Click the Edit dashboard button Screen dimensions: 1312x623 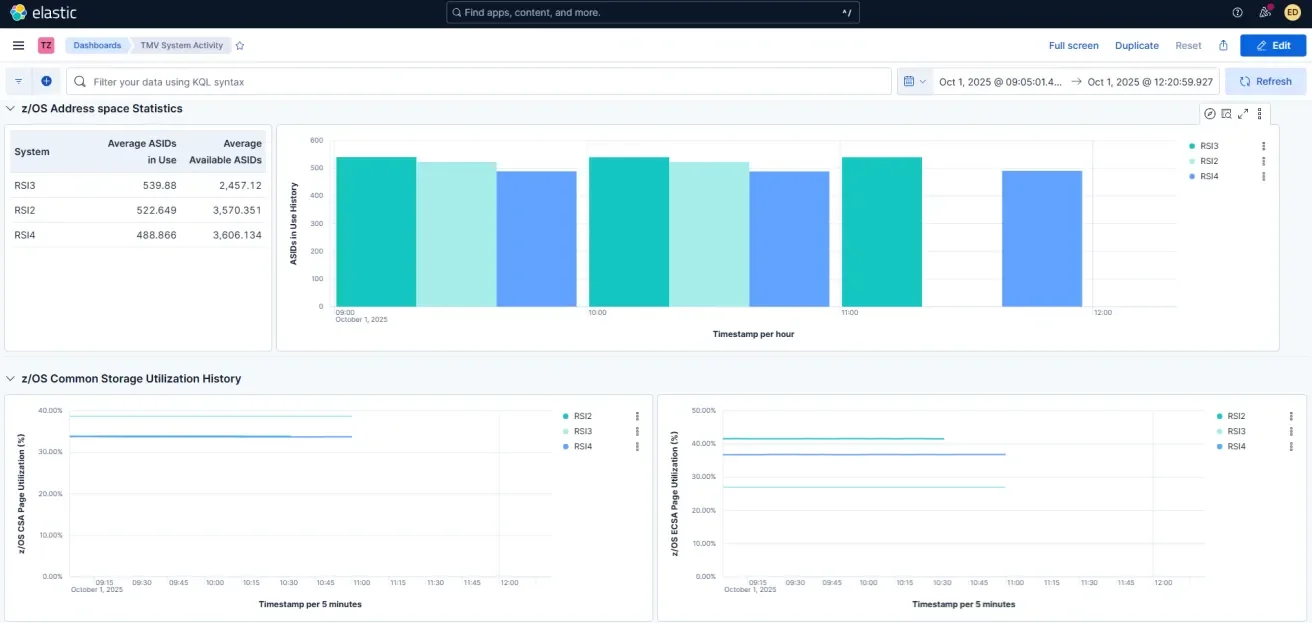1272,46
